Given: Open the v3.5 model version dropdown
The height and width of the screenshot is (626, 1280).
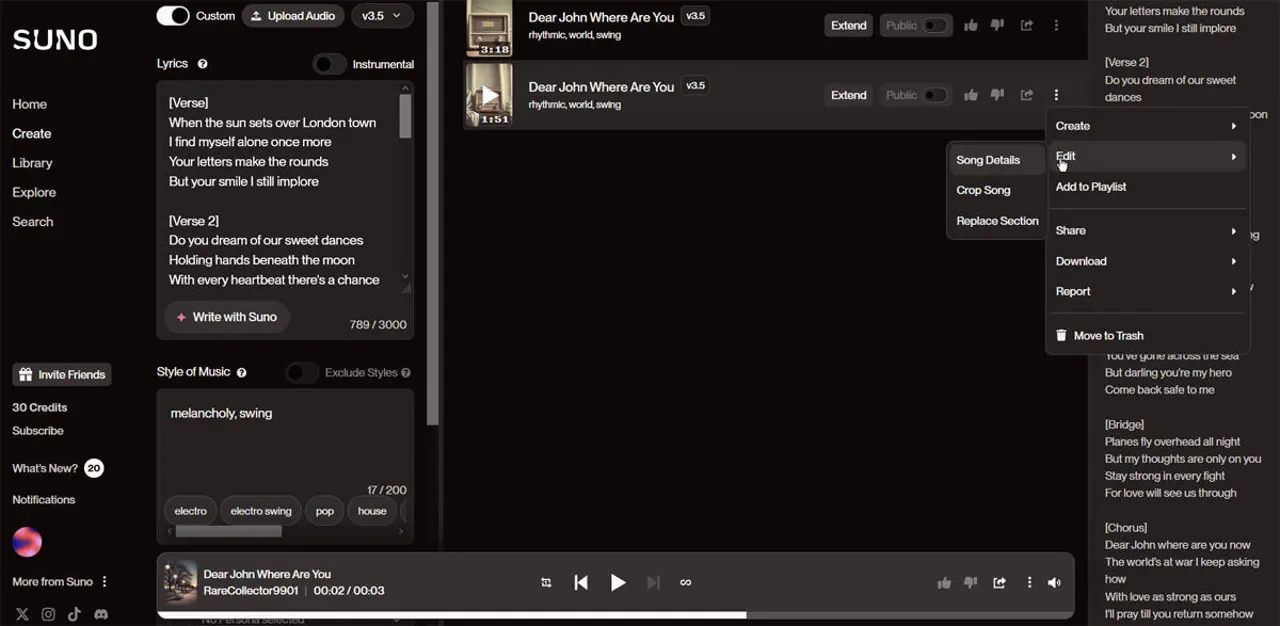Looking at the screenshot, I should click(381, 16).
